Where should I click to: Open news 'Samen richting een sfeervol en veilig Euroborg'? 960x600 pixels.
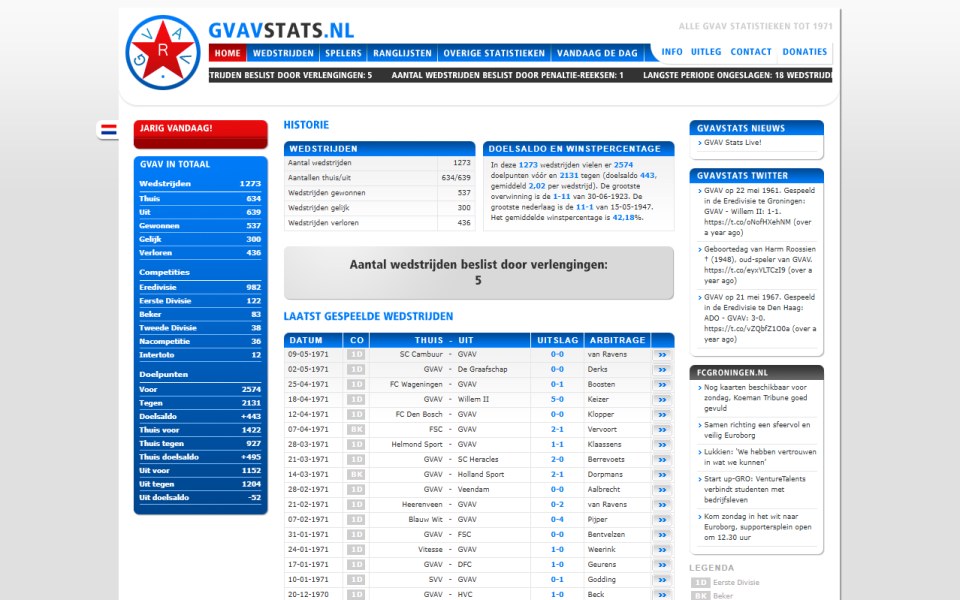[x=757, y=430]
